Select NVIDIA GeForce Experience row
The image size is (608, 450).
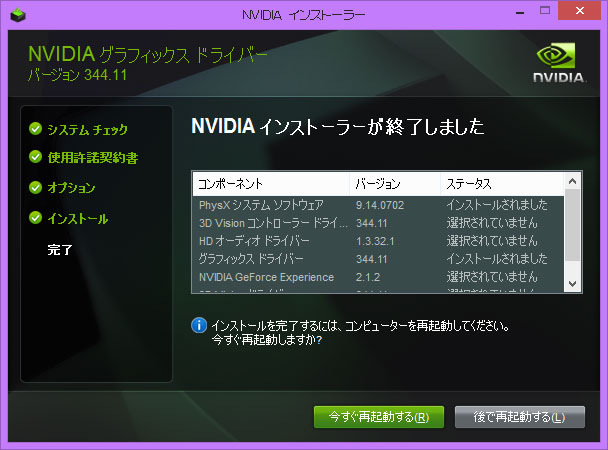pyautogui.click(x=378, y=277)
